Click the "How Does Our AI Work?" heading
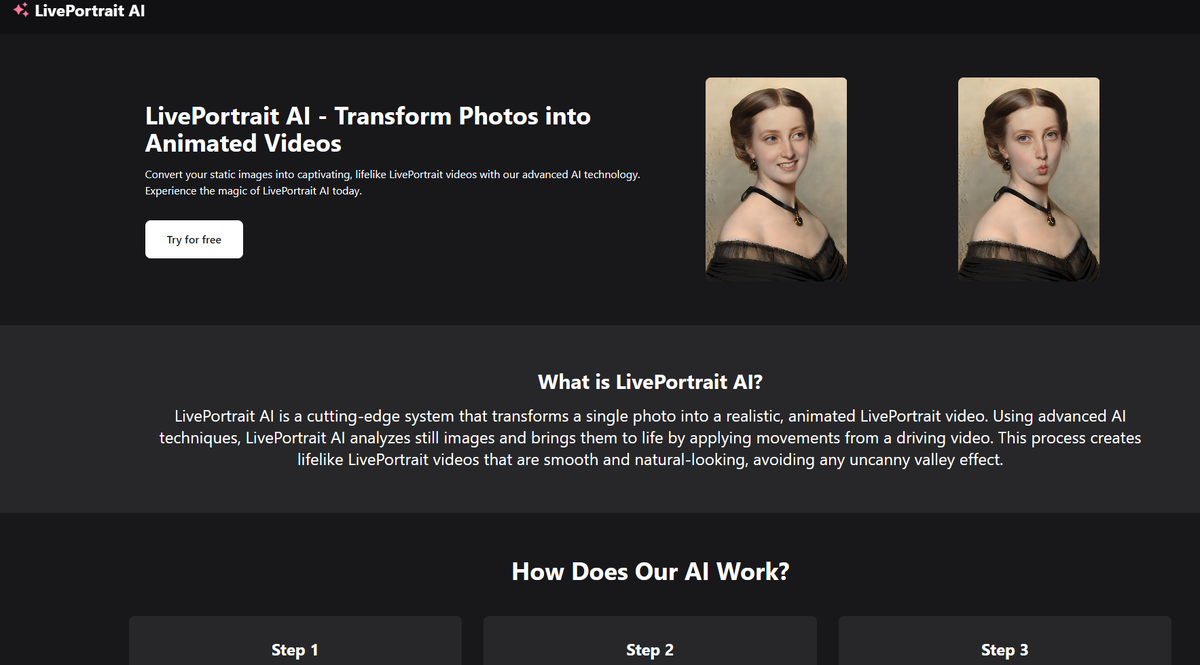The height and width of the screenshot is (665, 1200). (650, 572)
